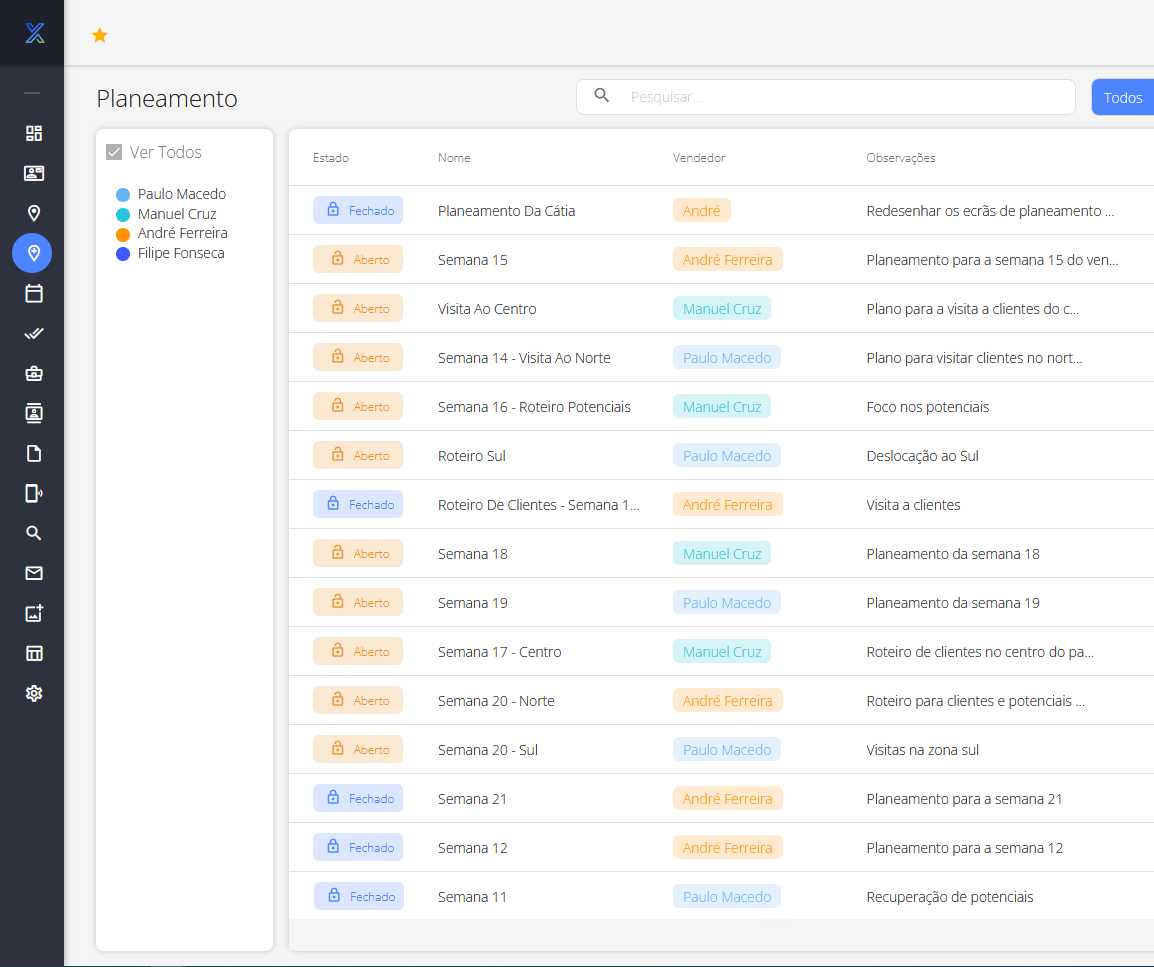Click the Manuel Cruz tag on Semana 18
The width and height of the screenshot is (1154, 967).
[722, 554]
